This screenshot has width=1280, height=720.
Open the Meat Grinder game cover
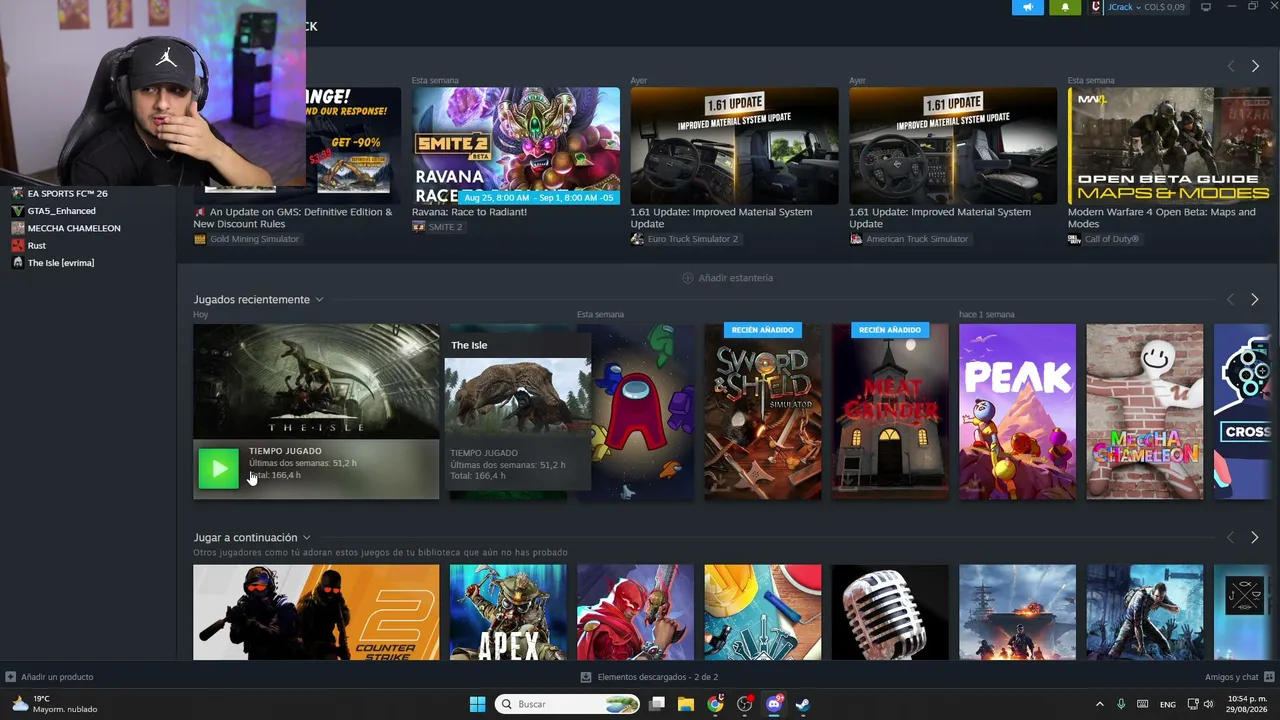[x=890, y=411]
